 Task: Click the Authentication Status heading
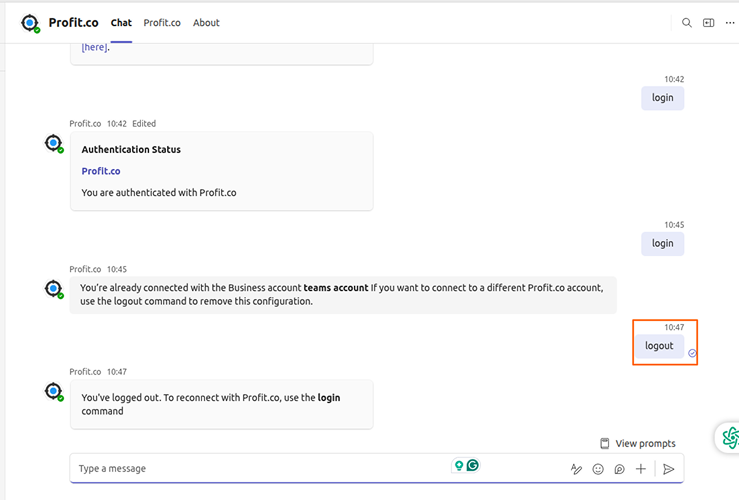tap(131, 149)
